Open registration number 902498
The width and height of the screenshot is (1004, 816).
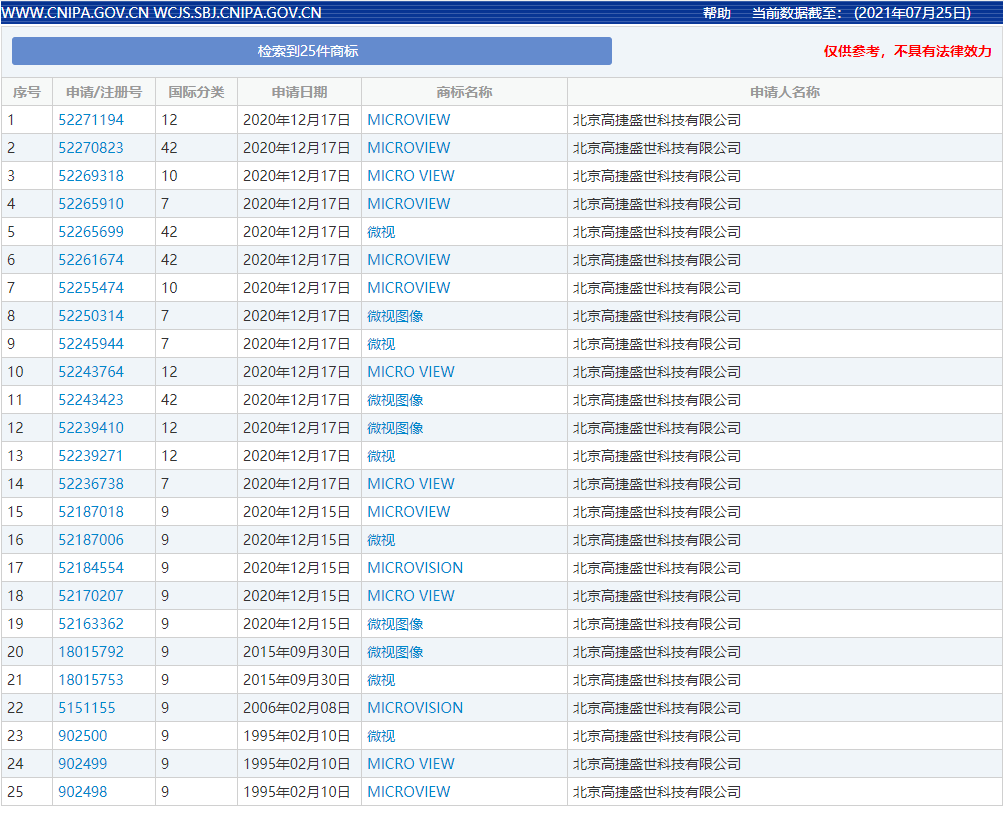[x=82, y=792]
